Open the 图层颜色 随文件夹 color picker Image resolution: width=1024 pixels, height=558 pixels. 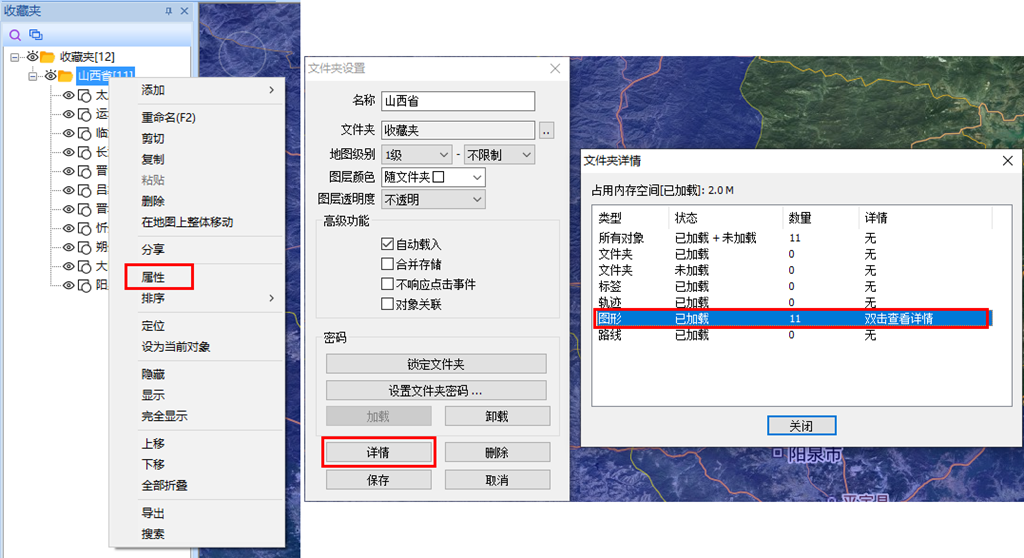[432, 177]
